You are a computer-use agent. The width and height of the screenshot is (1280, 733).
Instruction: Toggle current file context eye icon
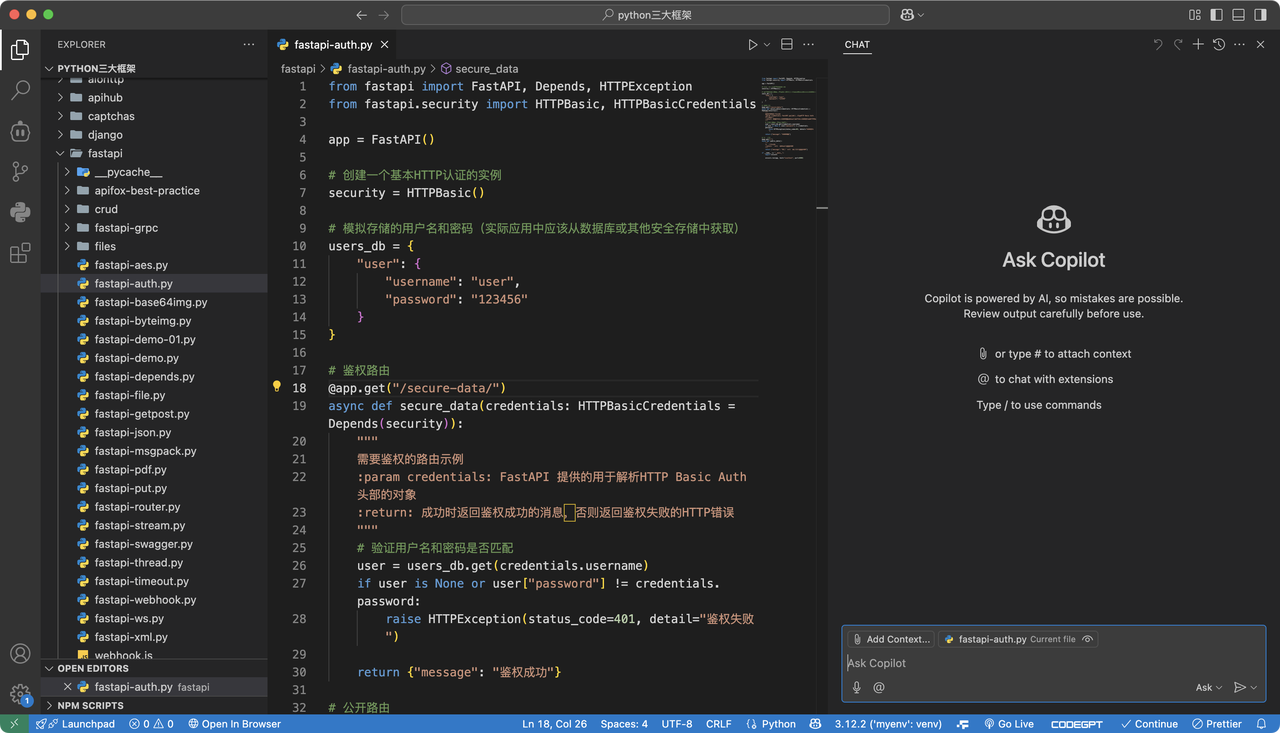tap(1088, 639)
